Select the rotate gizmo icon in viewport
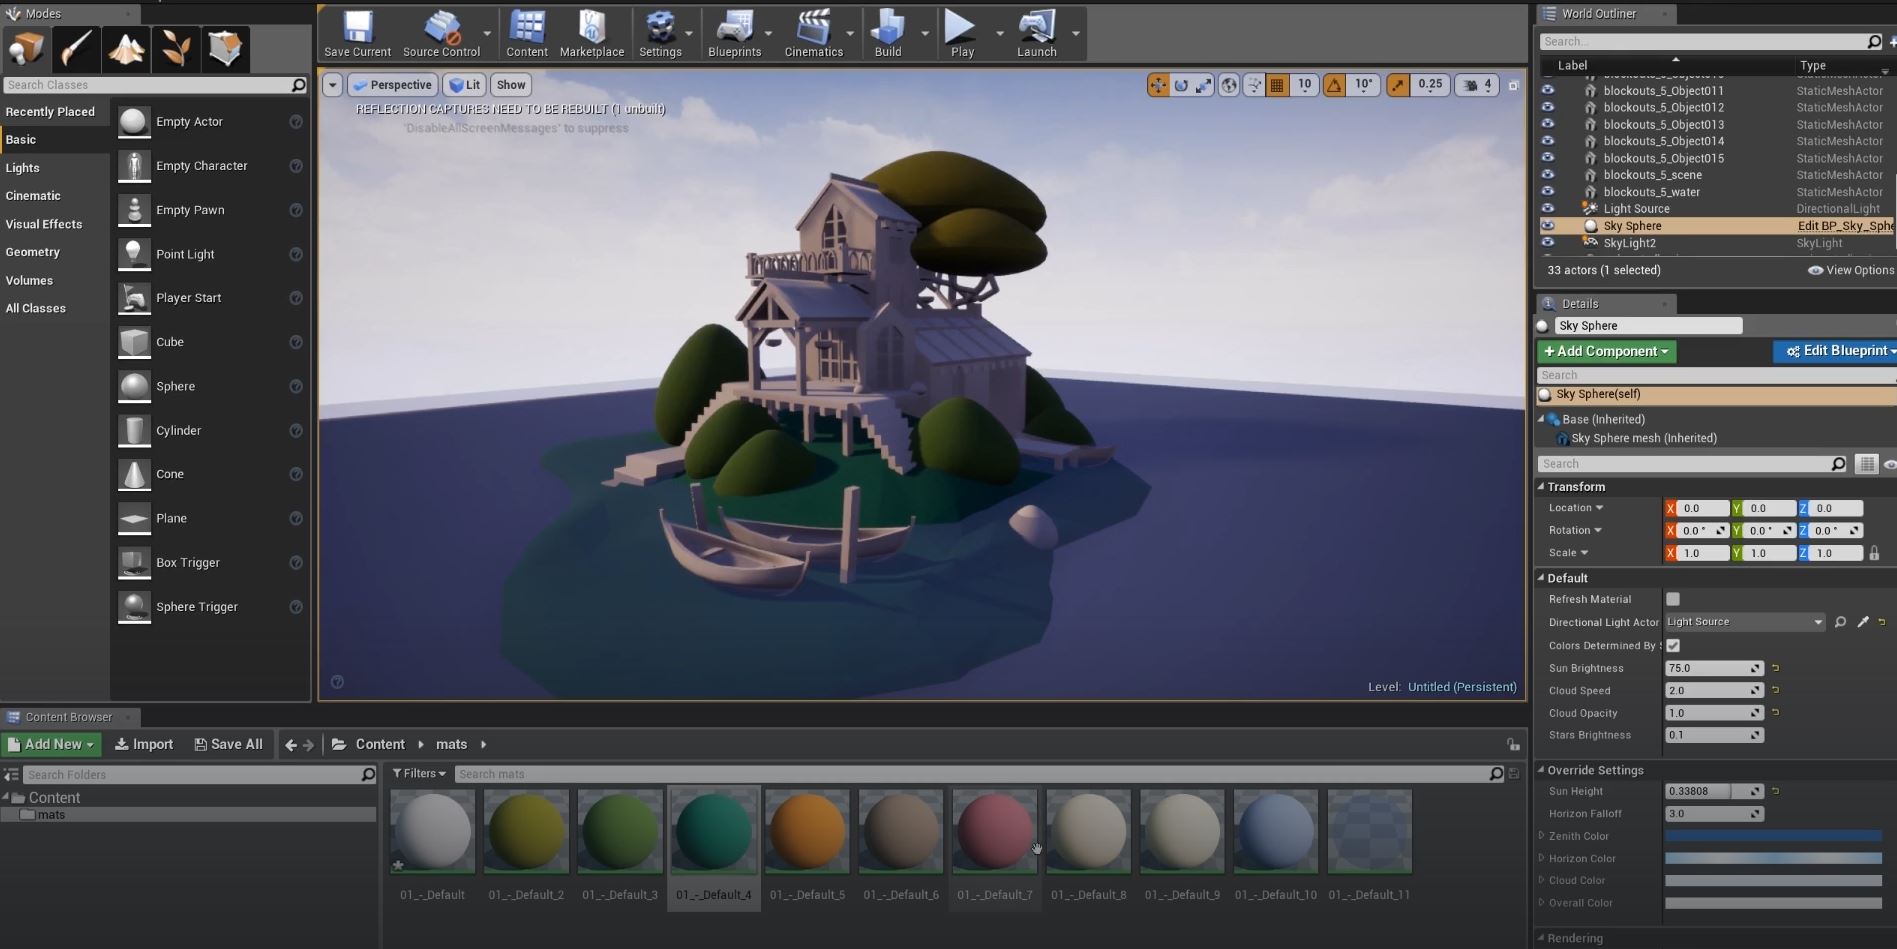 click(x=1181, y=85)
